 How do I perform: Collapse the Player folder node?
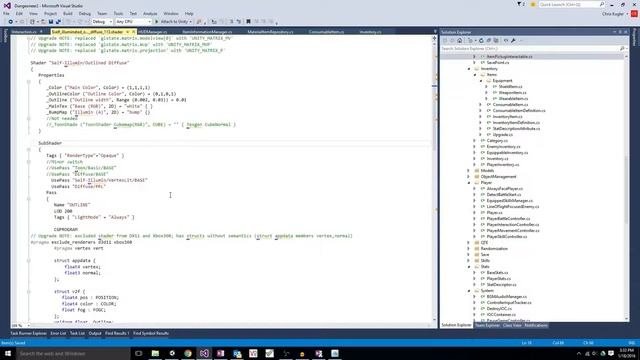pyautogui.click(x=469, y=183)
